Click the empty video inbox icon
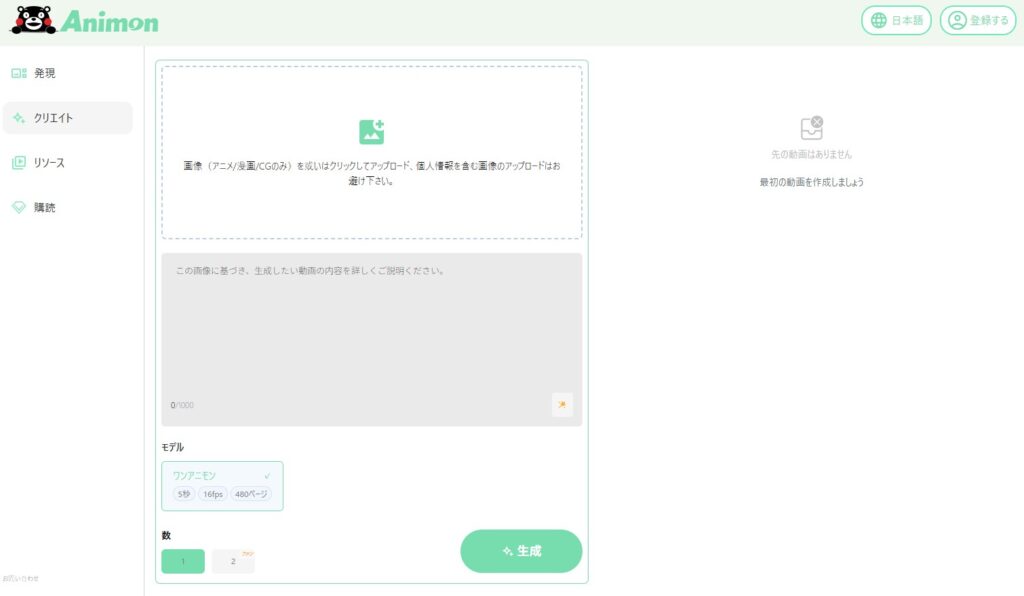Screen dimensions: 1024x596 click(811, 128)
